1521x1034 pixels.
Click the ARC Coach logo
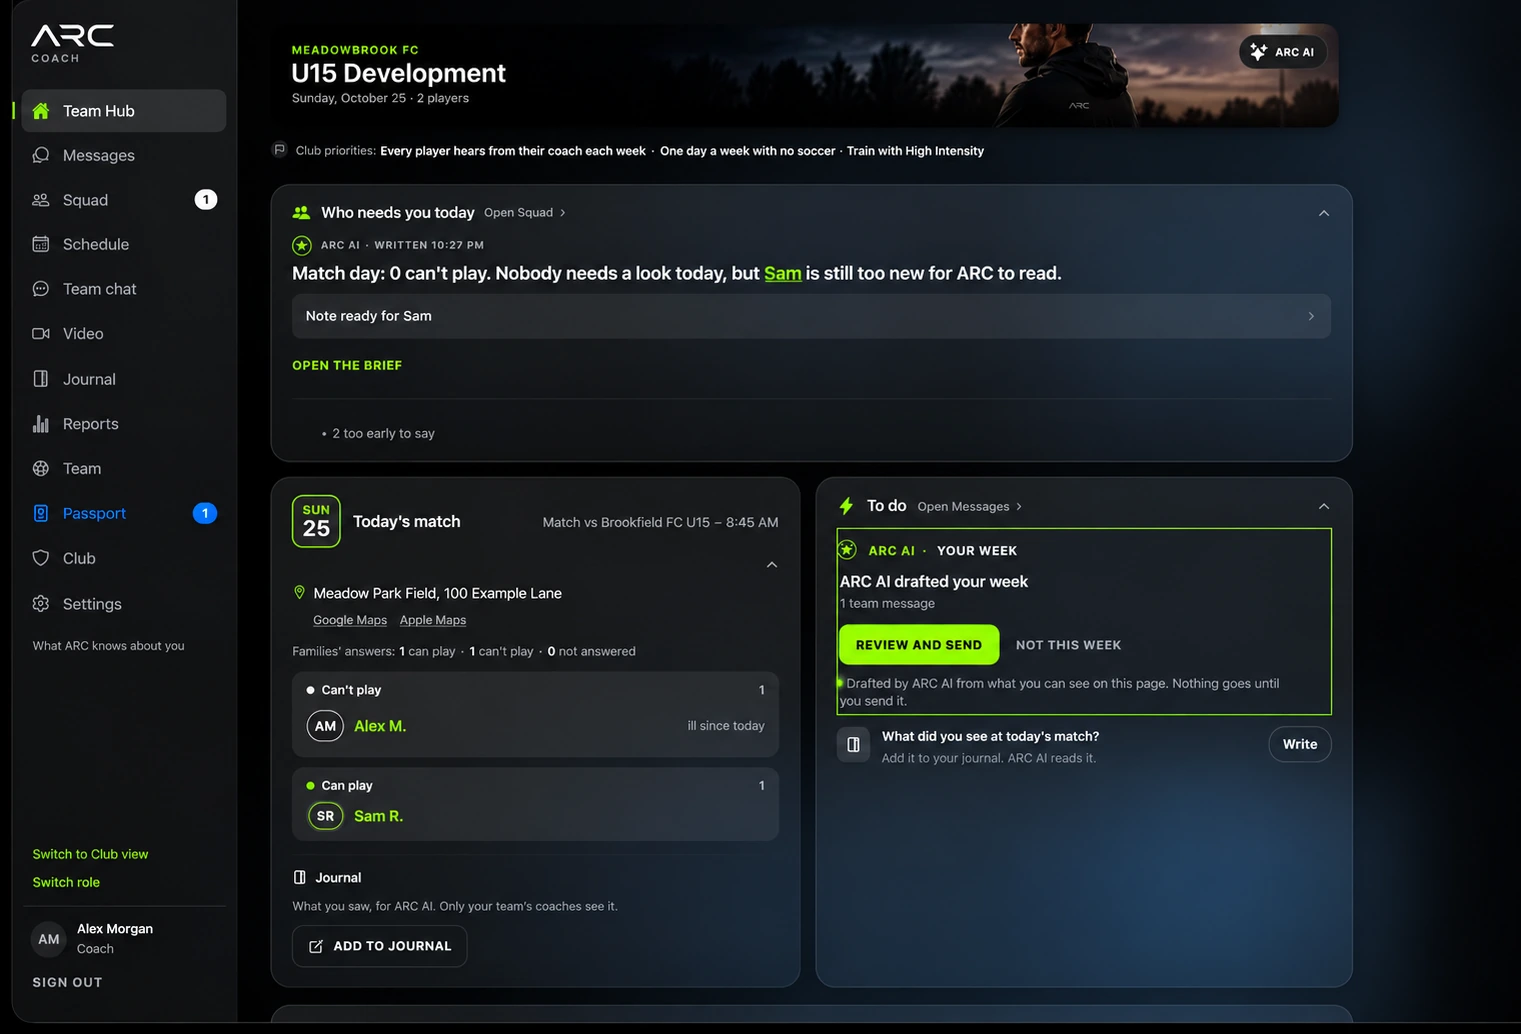(x=72, y=44)
